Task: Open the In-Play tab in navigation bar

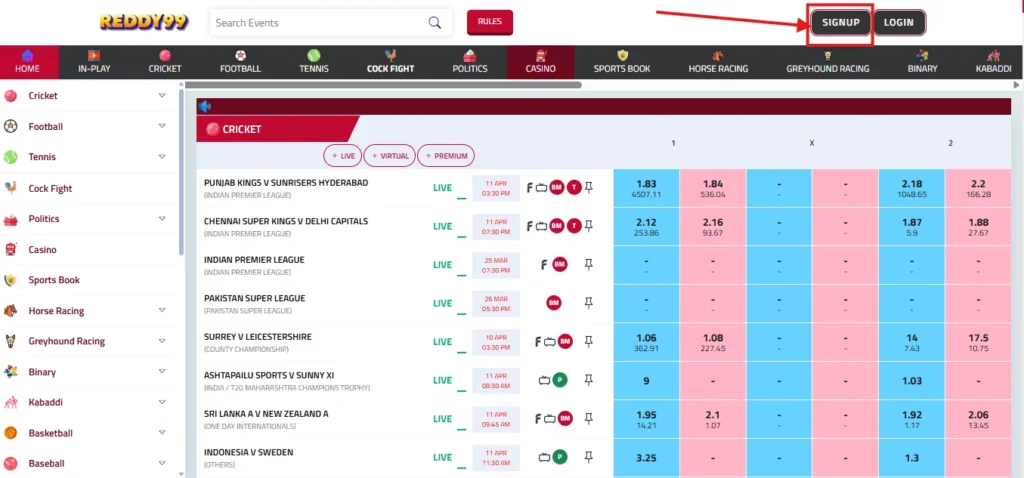Action: click(94, 62)
